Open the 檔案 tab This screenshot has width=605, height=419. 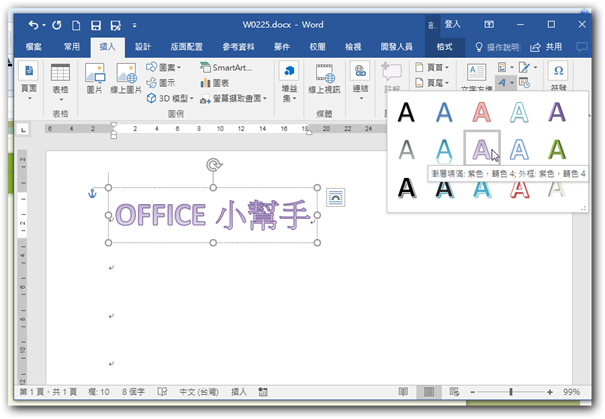click(x=34, y=47)
